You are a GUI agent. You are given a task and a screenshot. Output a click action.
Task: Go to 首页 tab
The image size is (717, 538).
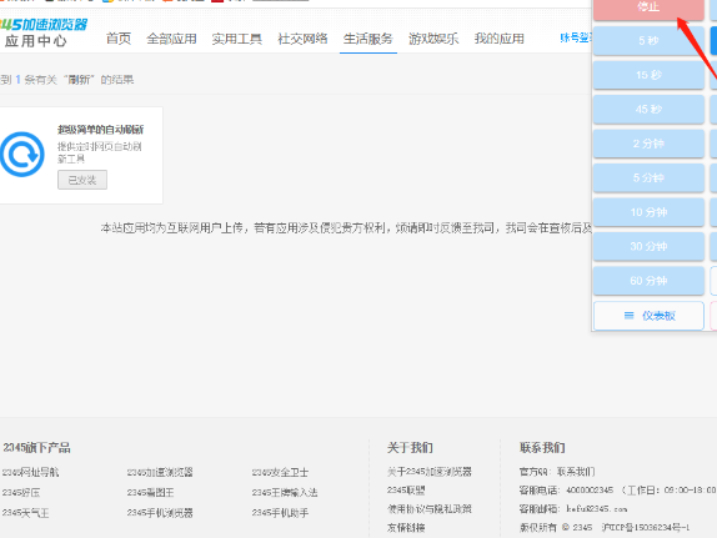118,39
